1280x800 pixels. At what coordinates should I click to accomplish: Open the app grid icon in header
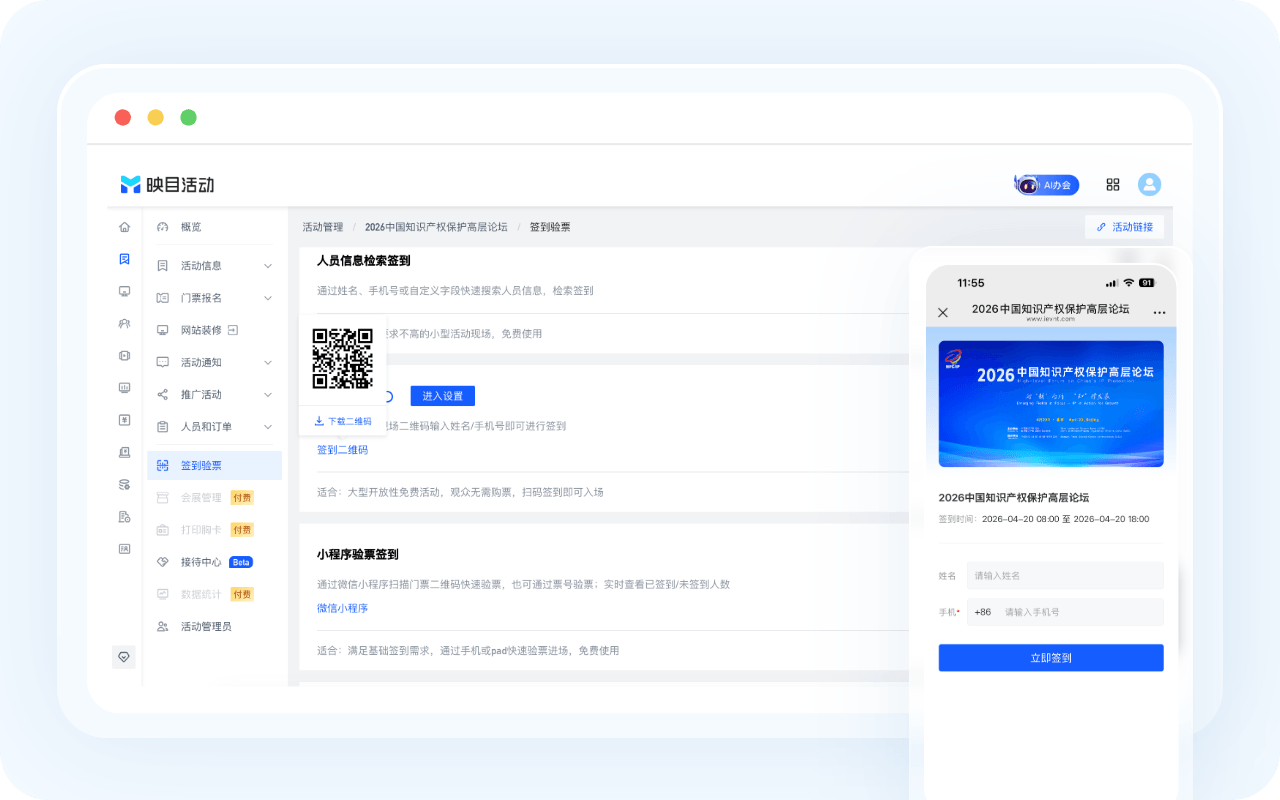(1113, 184)
